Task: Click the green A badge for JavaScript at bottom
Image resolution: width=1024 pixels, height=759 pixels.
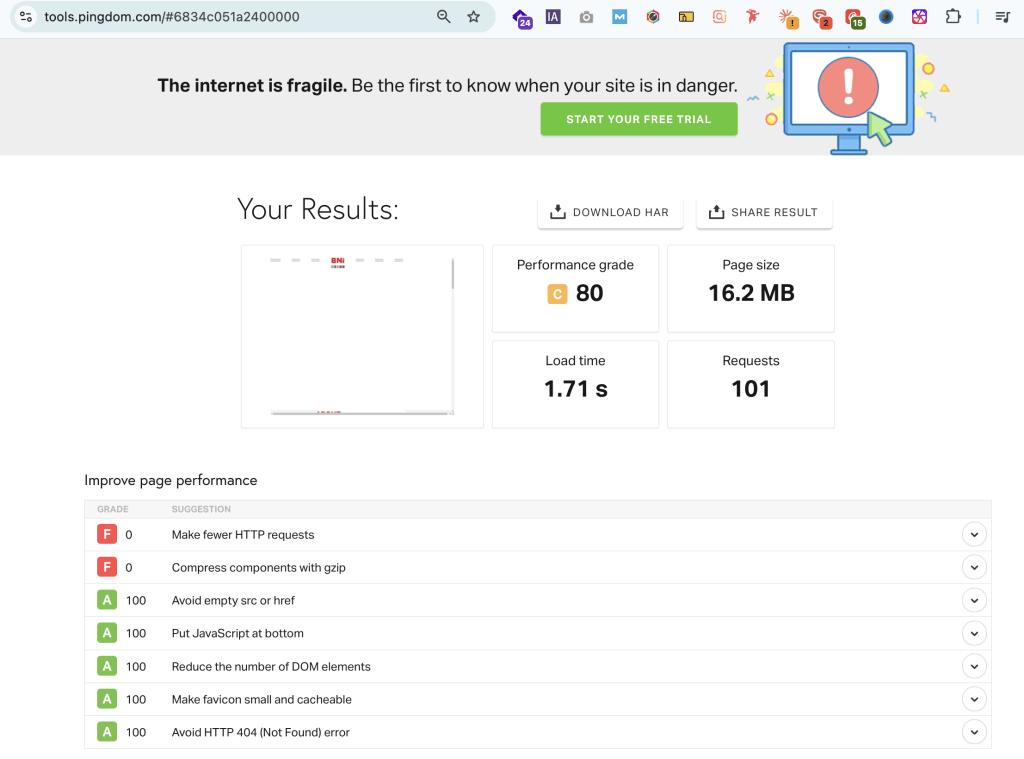Action: (107, 633)
